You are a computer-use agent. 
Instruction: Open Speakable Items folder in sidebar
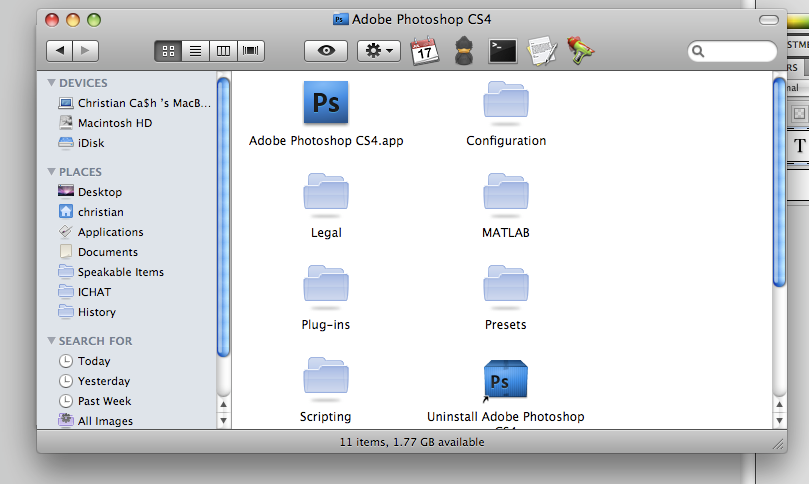(111, 272)
